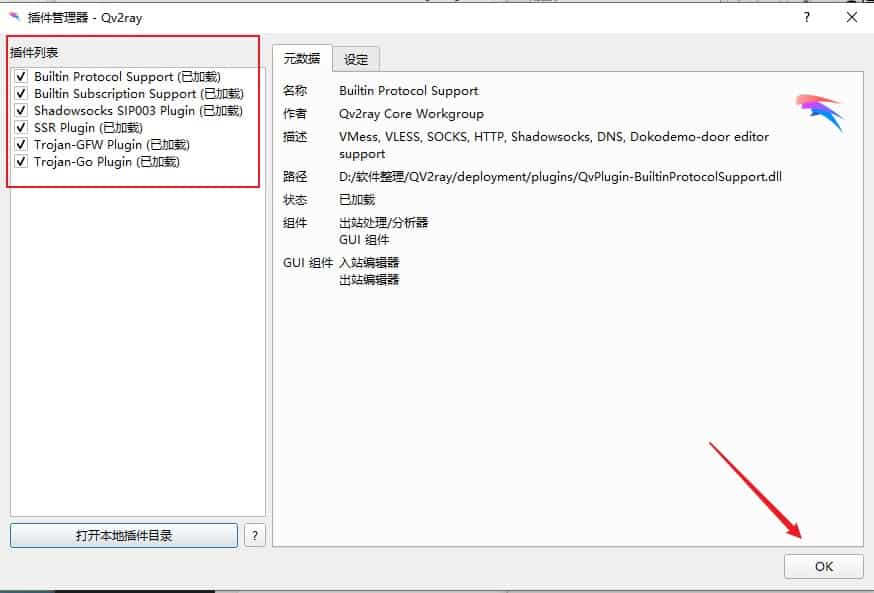Disable the Builtin Subscription Support plugin
The width and height of the screenshot is (874, 593).
click(22, 93)
